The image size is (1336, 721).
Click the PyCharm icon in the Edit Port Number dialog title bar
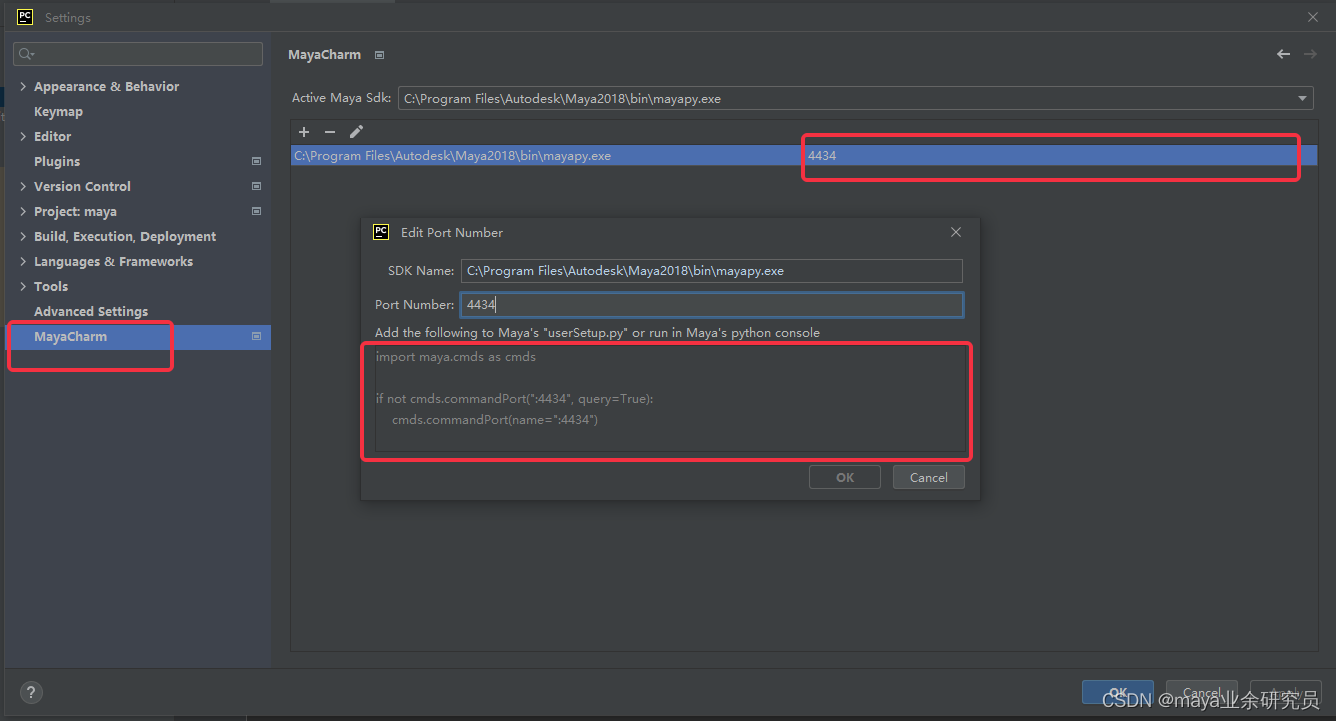point(381,232)
